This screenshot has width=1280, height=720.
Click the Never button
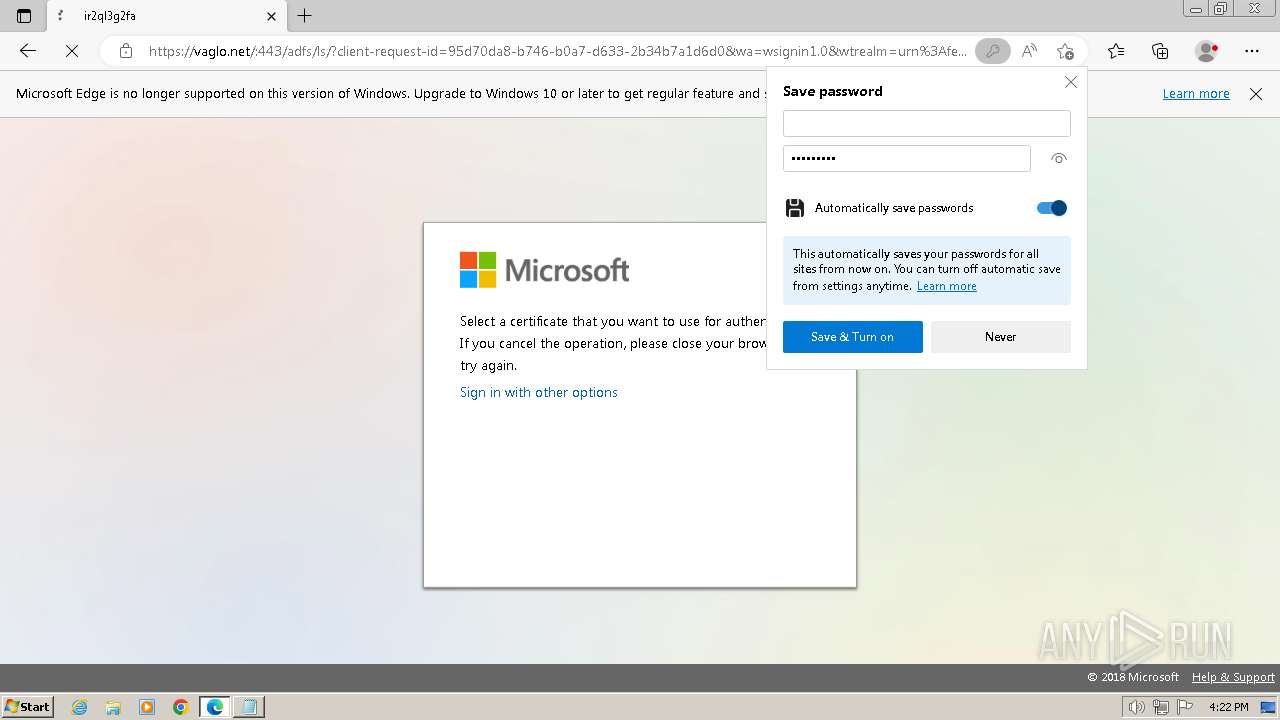(x=1000, y=337)
